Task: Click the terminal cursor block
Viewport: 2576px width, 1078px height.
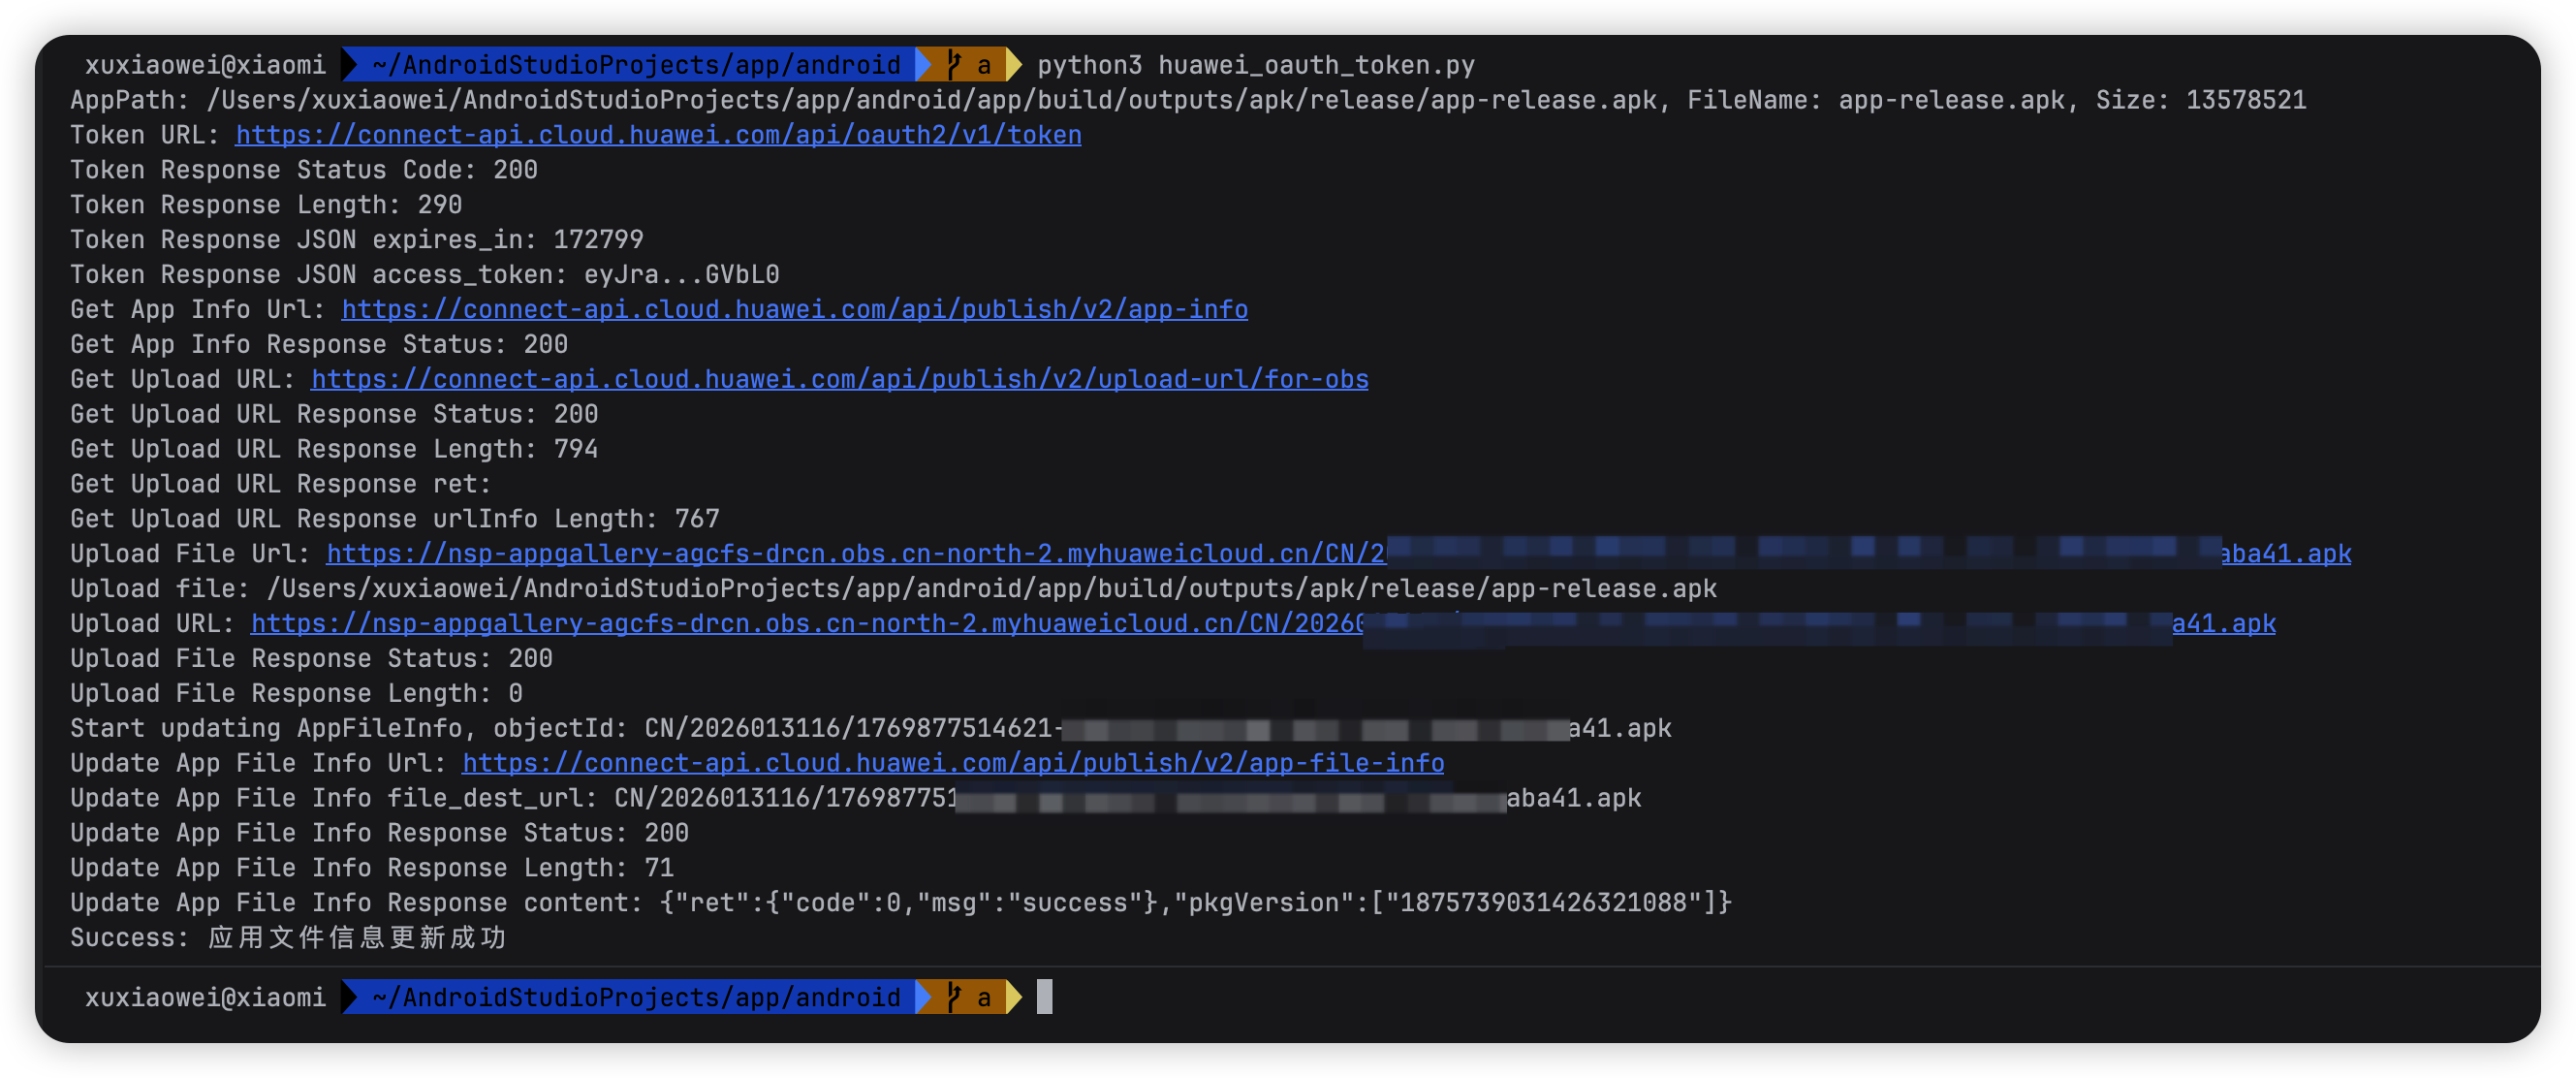Action: (x=1044, y=998)
